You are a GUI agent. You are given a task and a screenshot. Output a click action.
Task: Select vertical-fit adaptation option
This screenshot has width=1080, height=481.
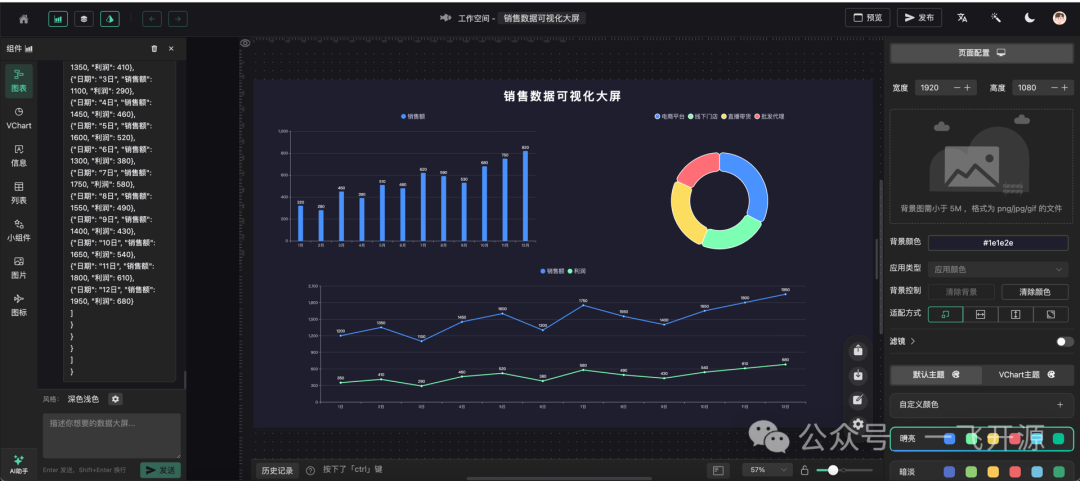pos(1016,314)
